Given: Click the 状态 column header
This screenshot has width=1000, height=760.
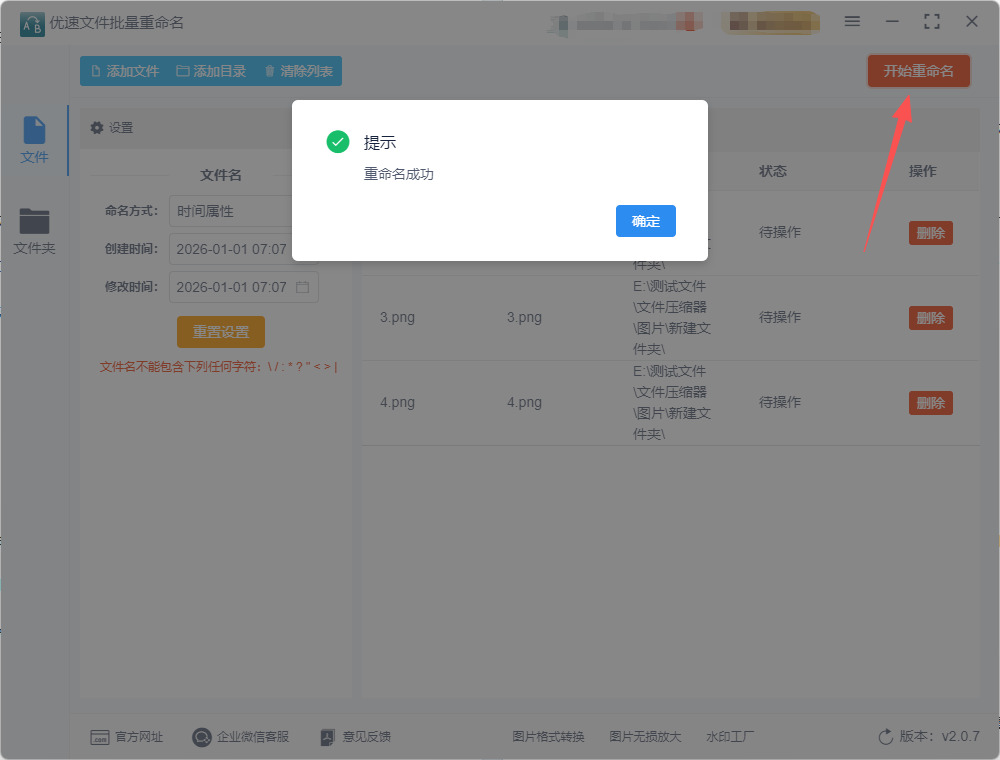Looking at the screenshot, I should (772, 171).
